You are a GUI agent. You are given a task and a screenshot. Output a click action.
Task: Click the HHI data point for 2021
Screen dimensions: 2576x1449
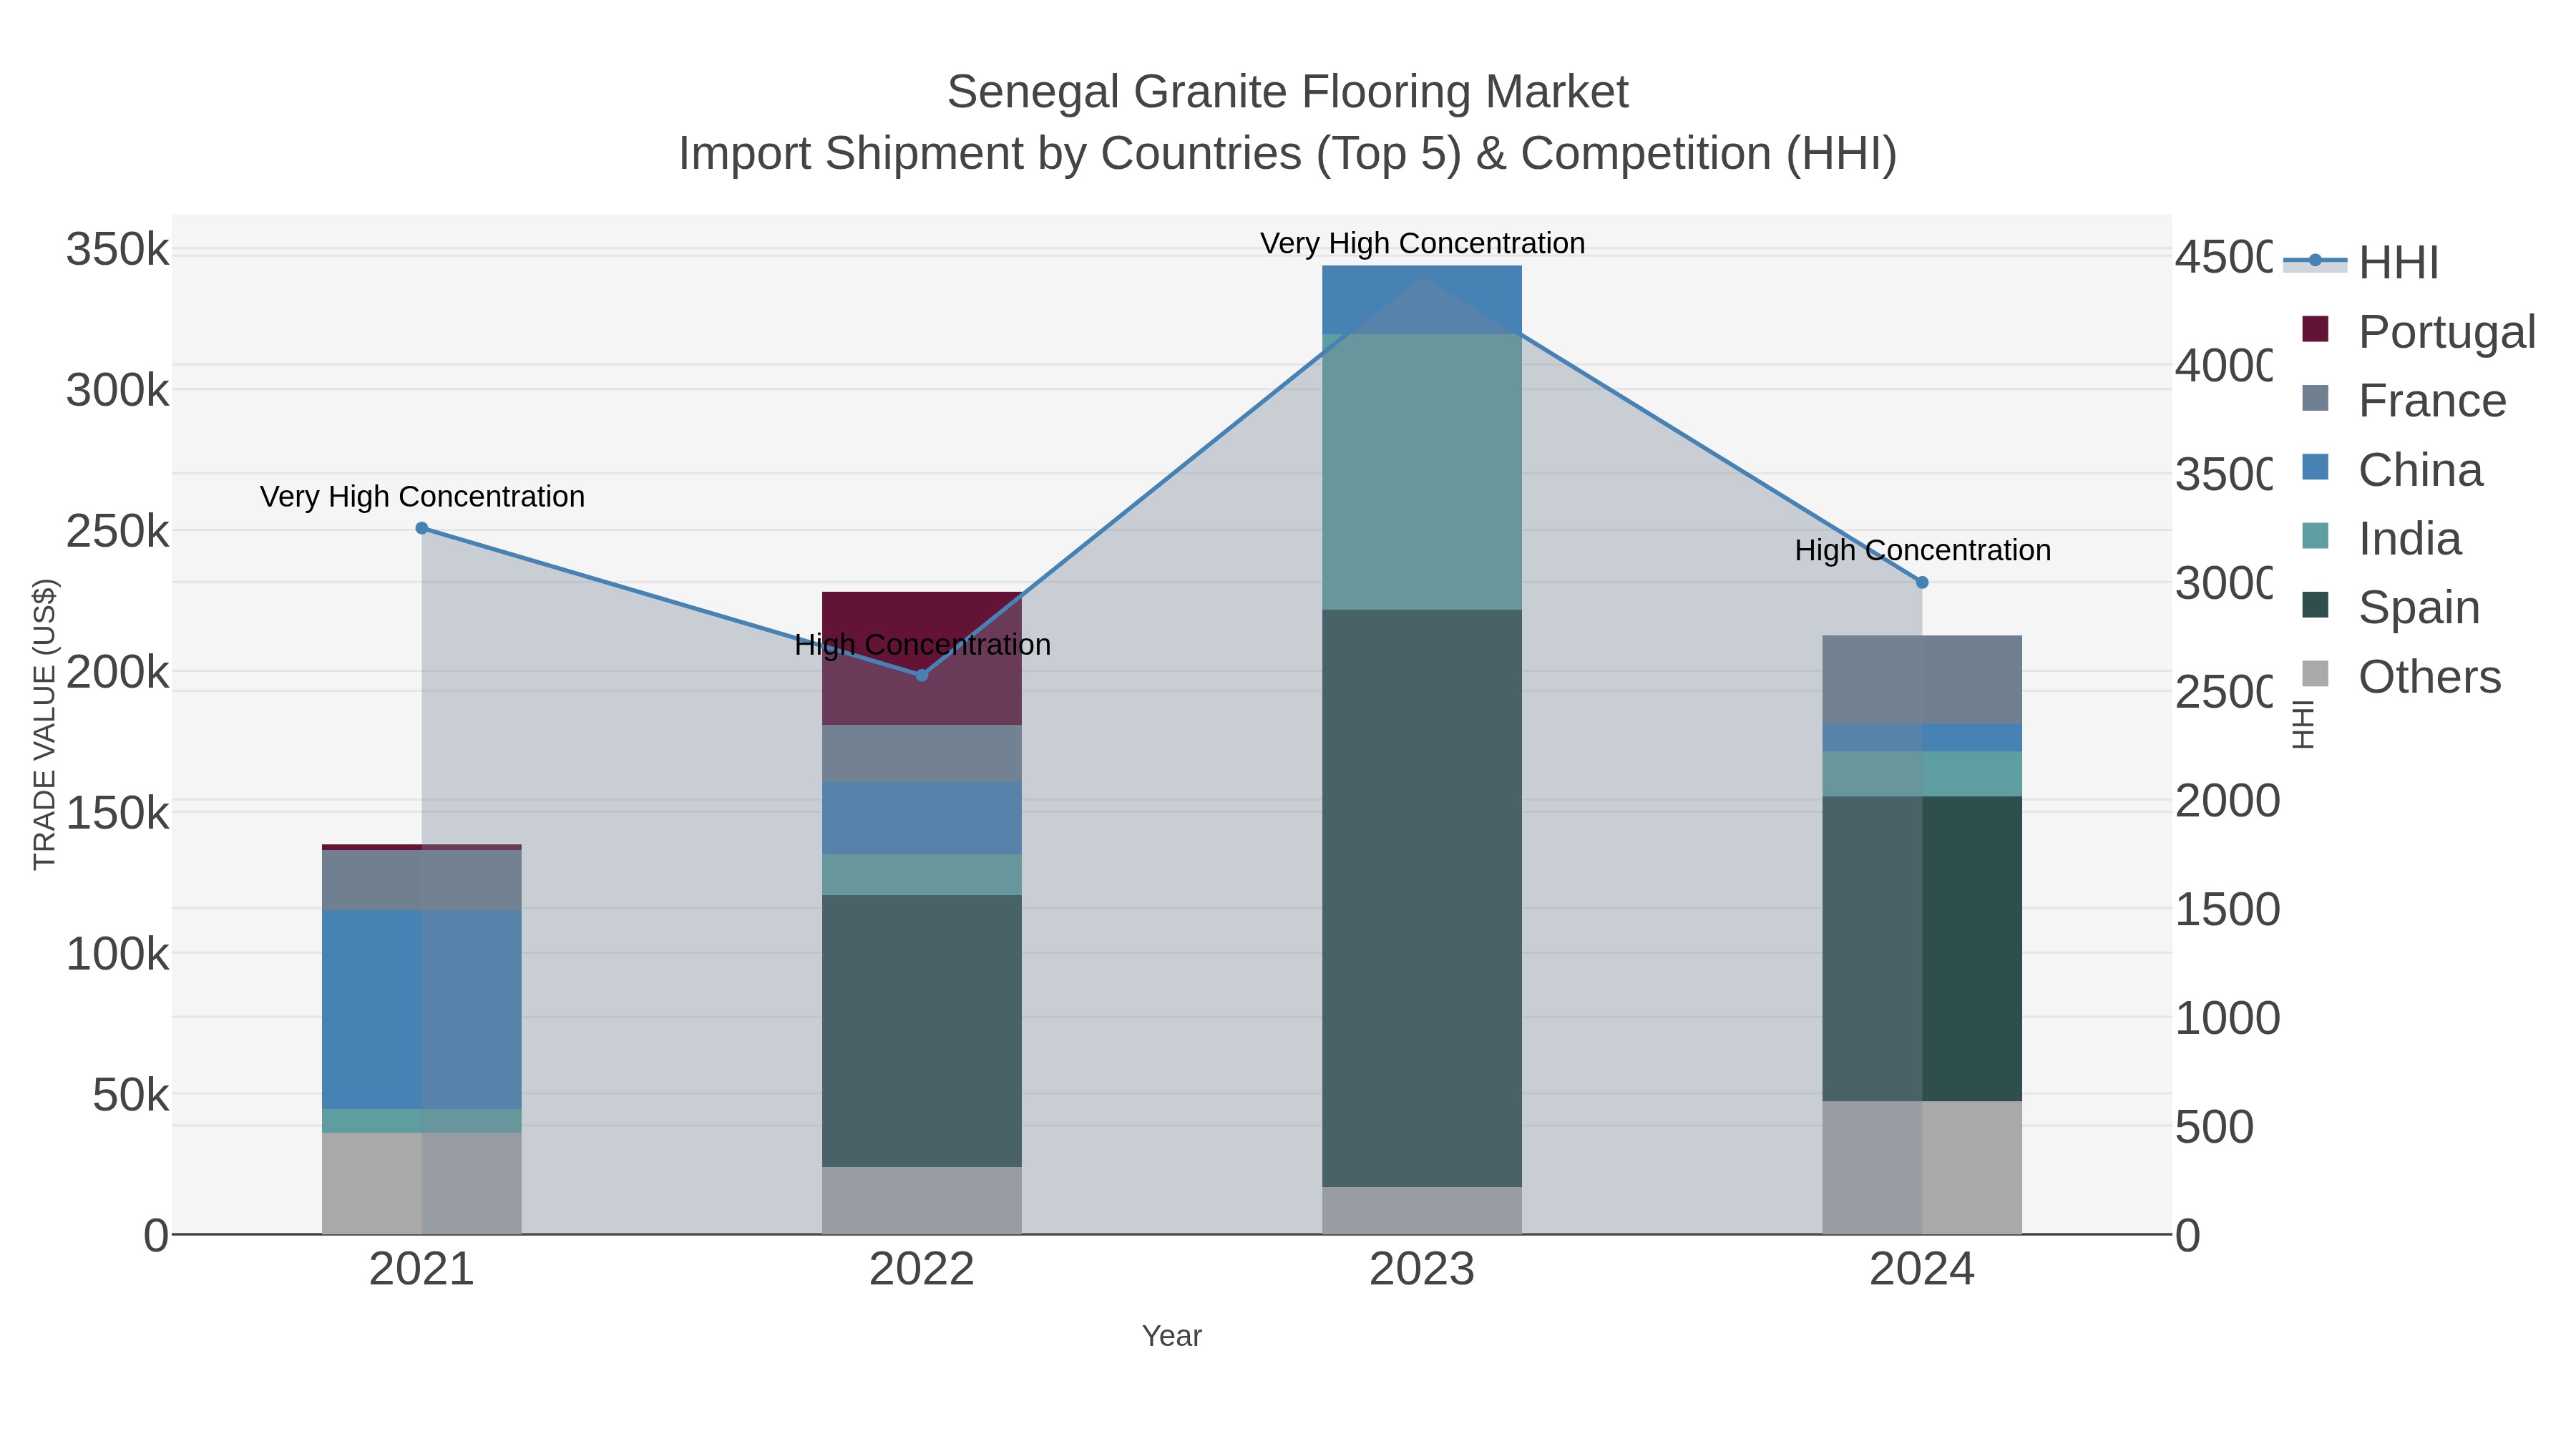pos(422,528)
